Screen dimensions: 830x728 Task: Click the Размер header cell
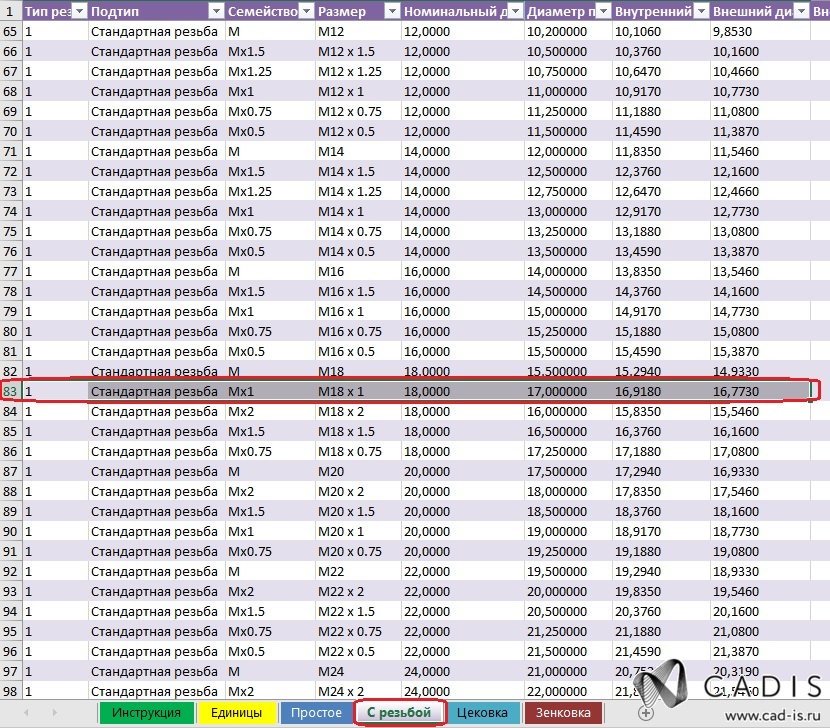coord(358,11)
